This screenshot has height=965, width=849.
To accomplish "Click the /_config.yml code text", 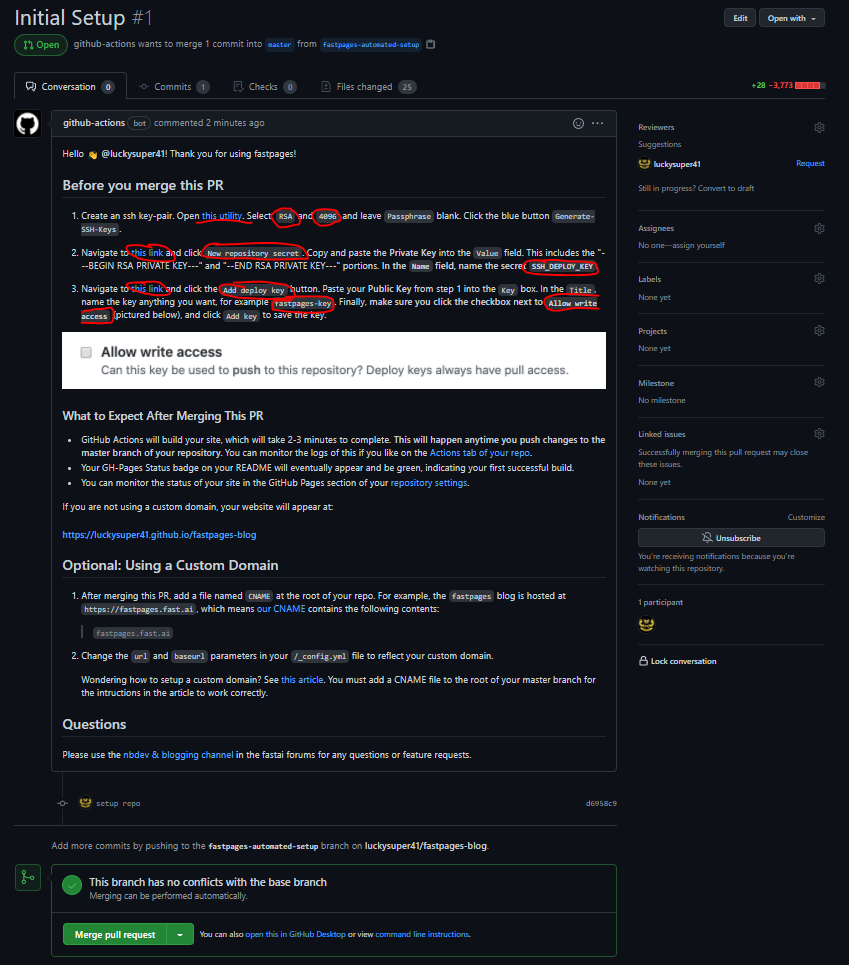I will 319,657.
